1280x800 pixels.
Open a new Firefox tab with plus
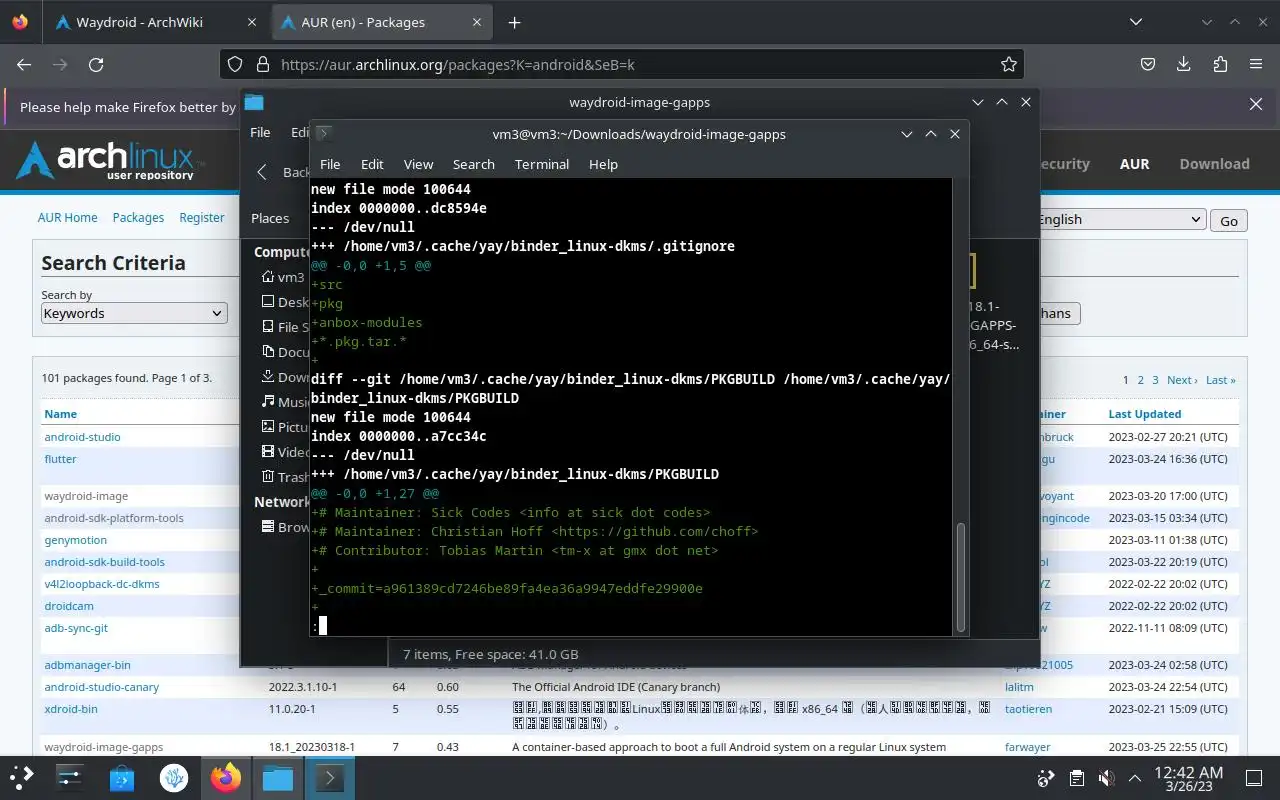[514, 22]
